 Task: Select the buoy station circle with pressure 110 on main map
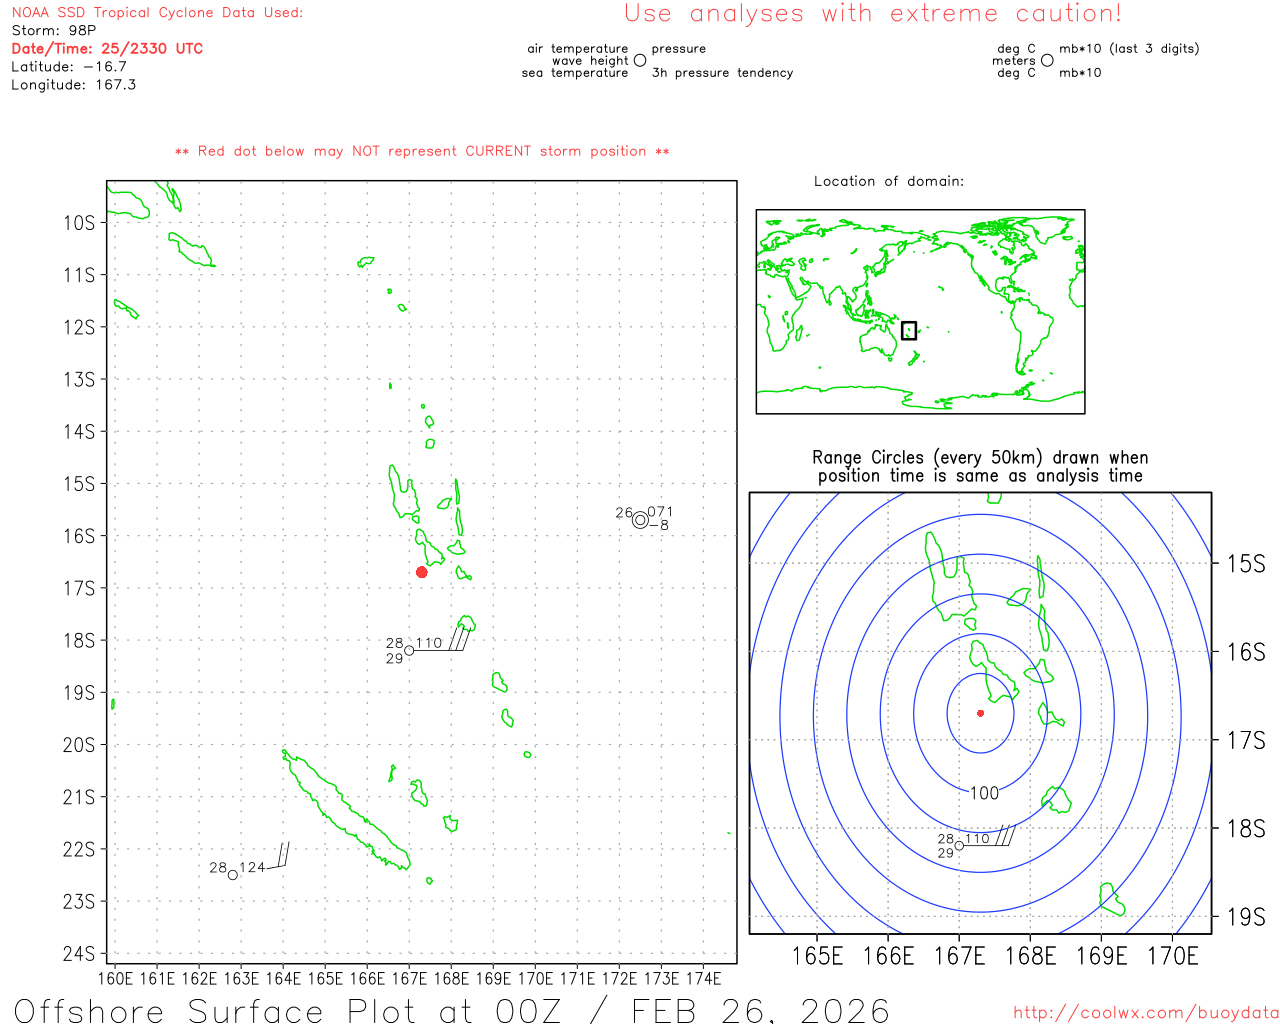point(409,651)
